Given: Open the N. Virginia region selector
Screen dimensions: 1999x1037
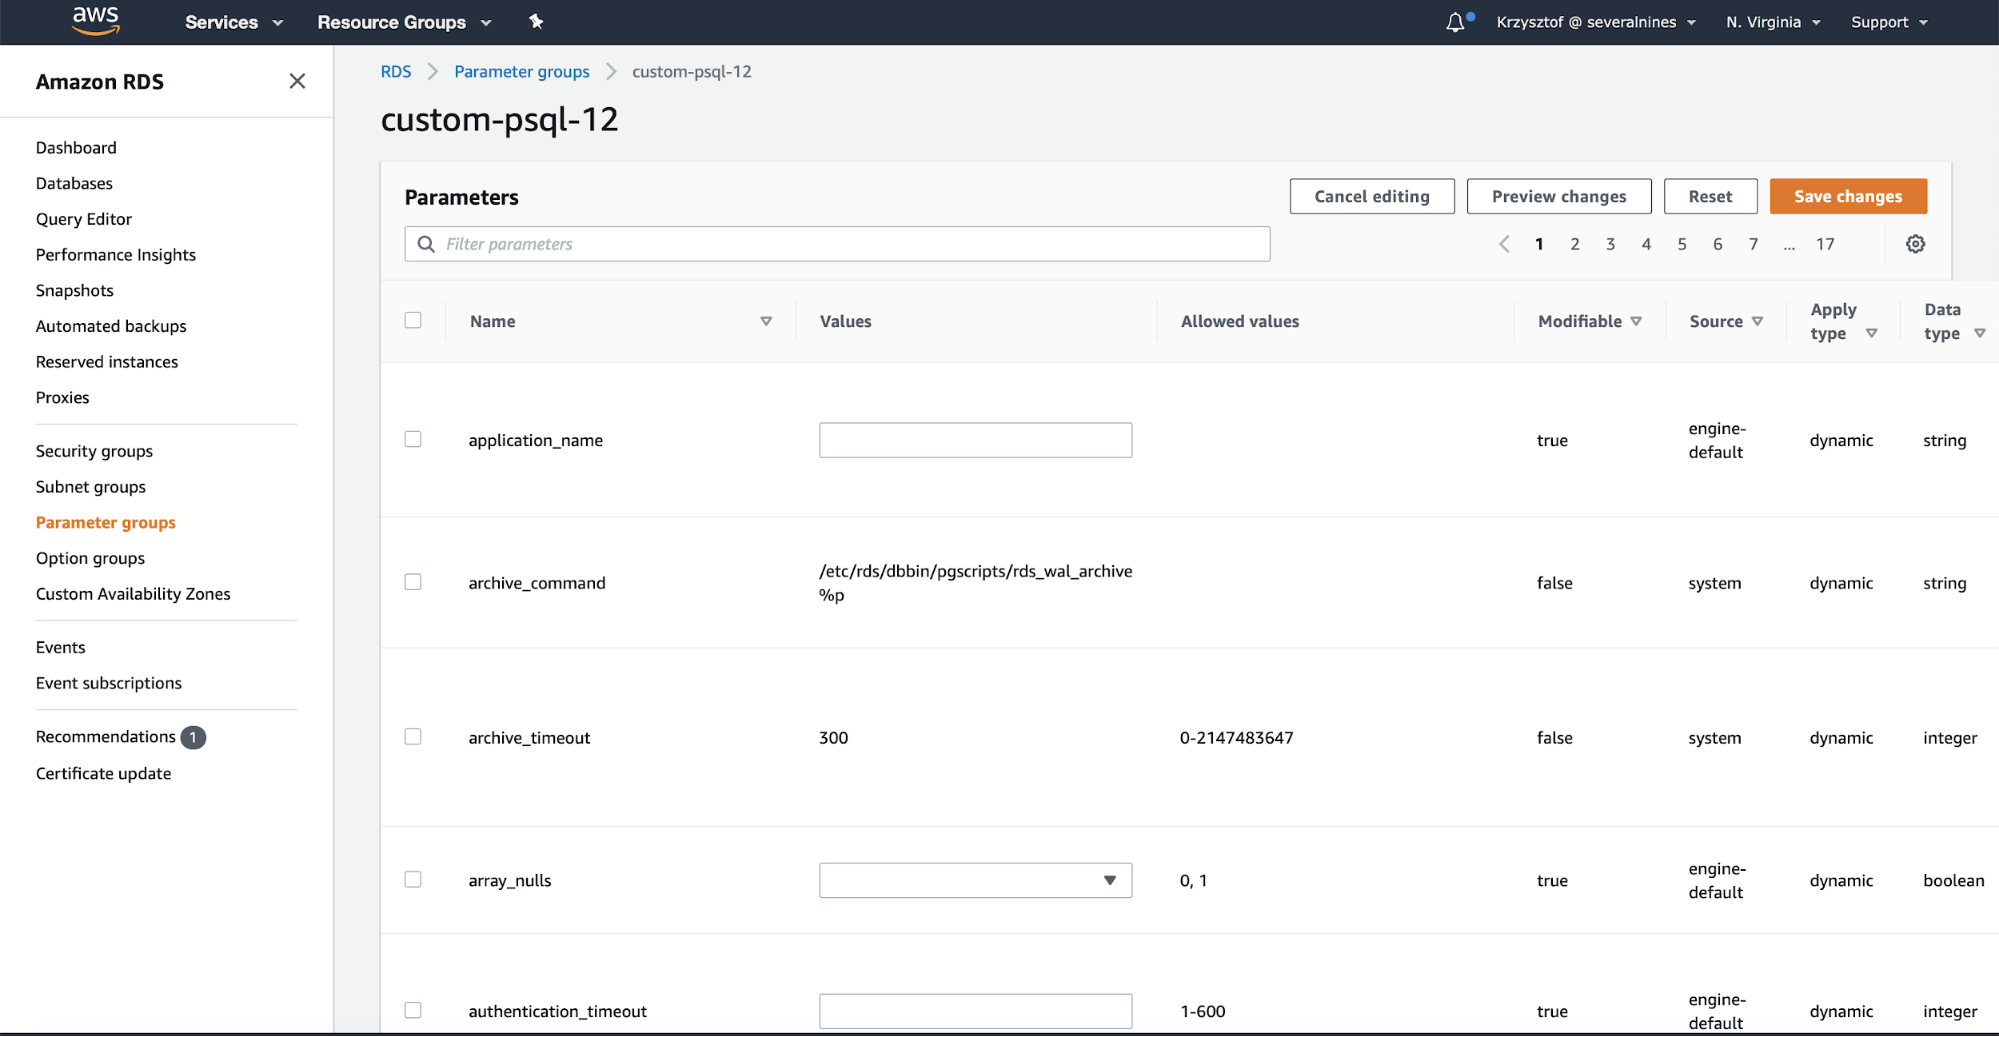Looking at the screenshot, I should click(1773, 22).
